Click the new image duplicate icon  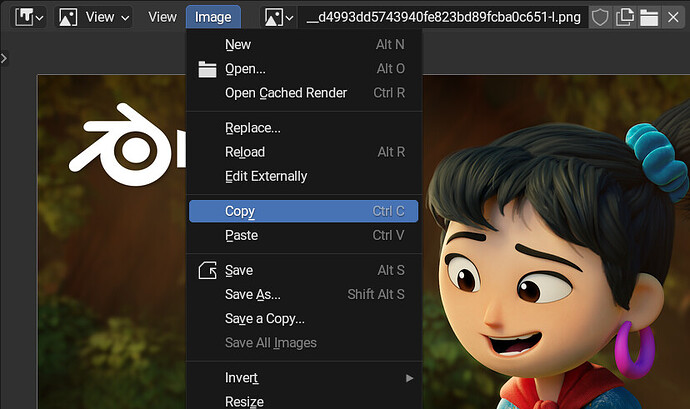625,17
